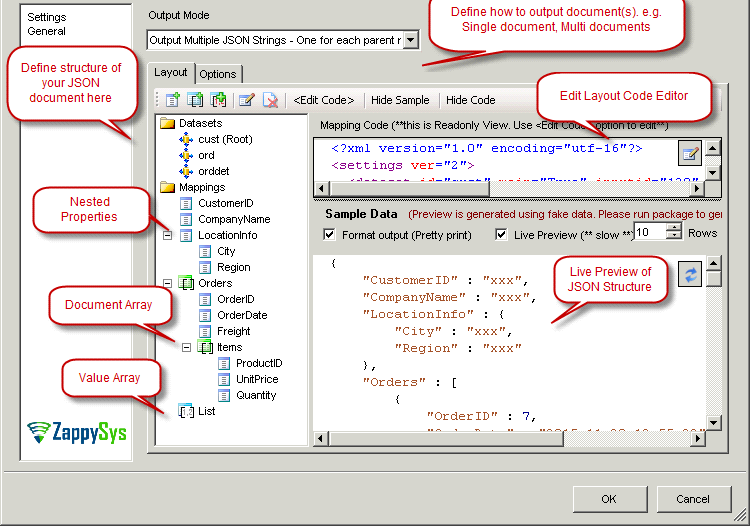The width and height of the screenshot is (750, 526).
Task: Open the Output Mode dropdown
Action: point(410,40)
